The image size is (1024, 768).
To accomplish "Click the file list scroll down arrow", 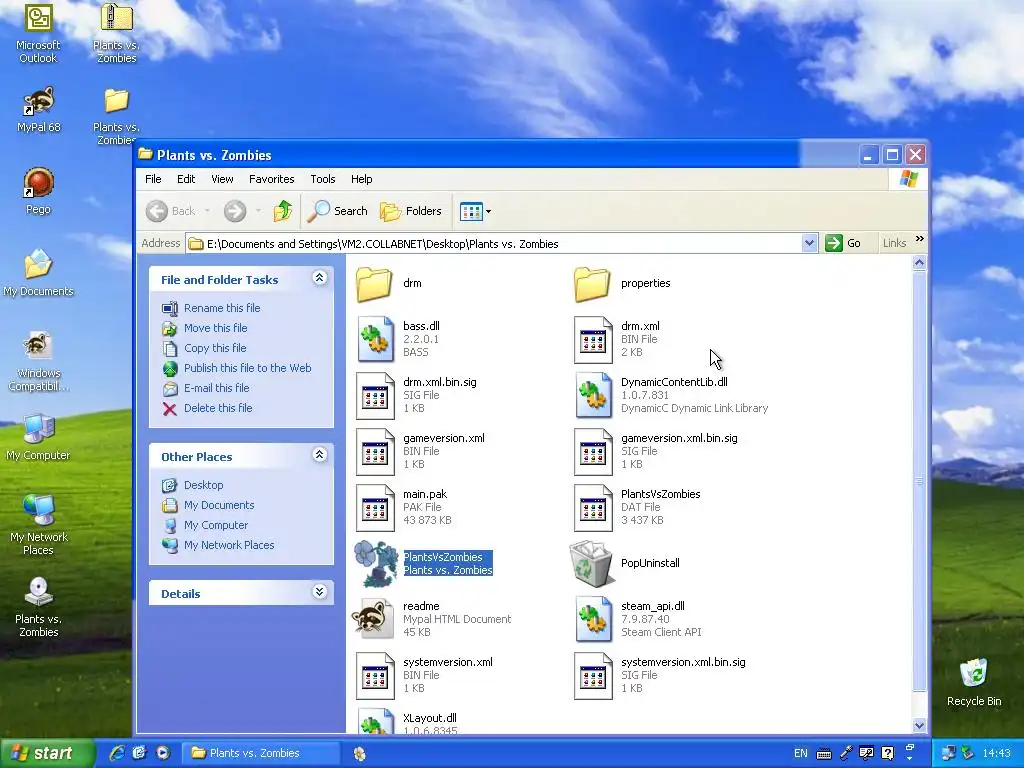I will (920, 725).
